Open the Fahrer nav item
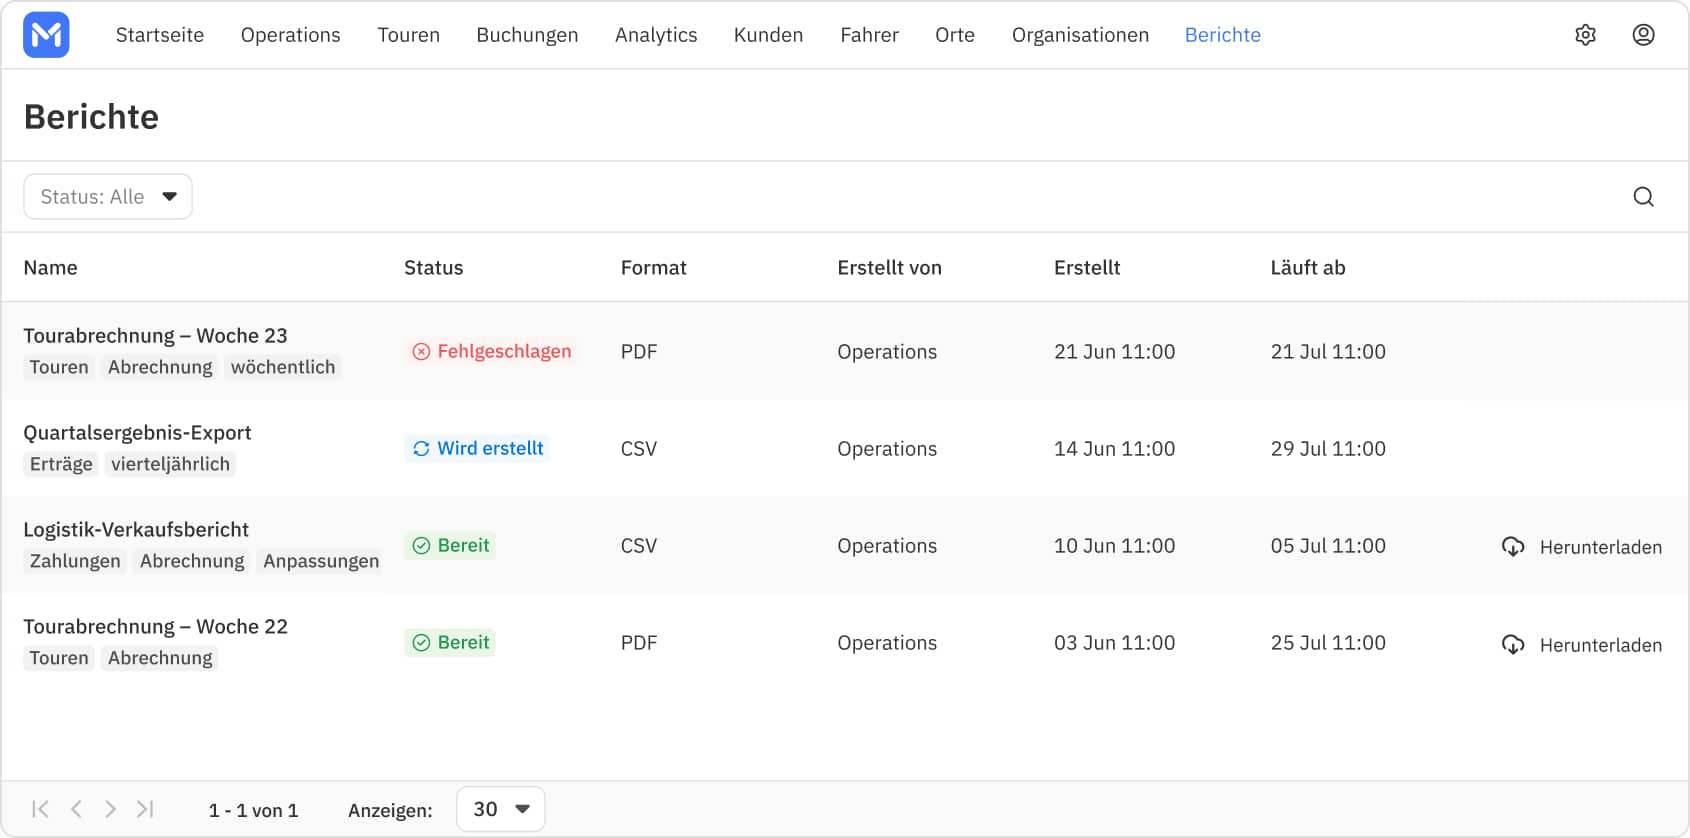 pyautogui.click(x=869, y=35)
